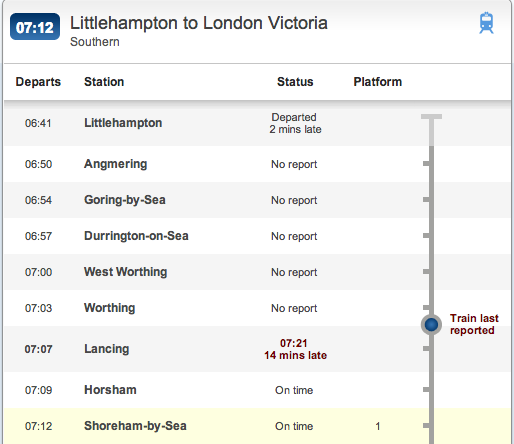Click the blue train icon
The width and height of the screenshot is (514, 444).
coord(486,23)
